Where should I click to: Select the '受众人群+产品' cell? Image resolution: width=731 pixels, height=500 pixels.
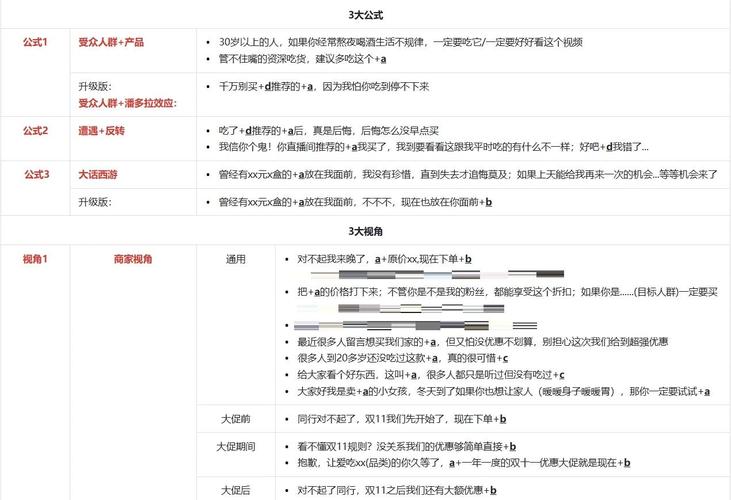pyautogui.click(x=111, y=42)
